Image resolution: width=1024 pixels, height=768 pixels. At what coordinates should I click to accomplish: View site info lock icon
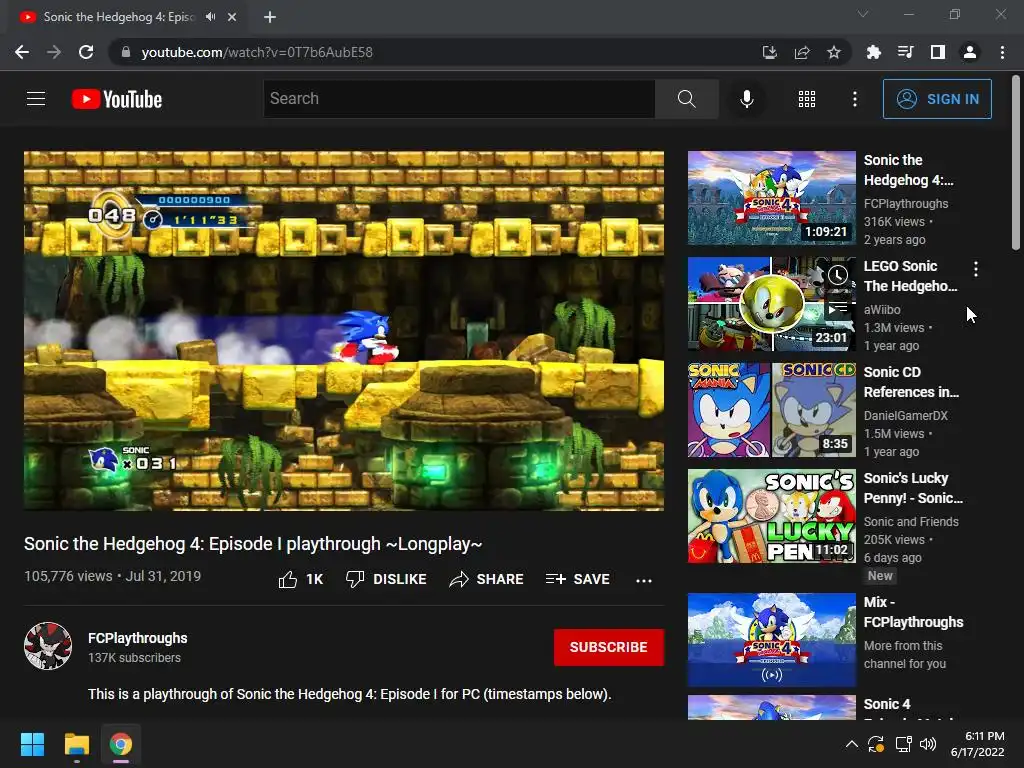coord(125,52)
